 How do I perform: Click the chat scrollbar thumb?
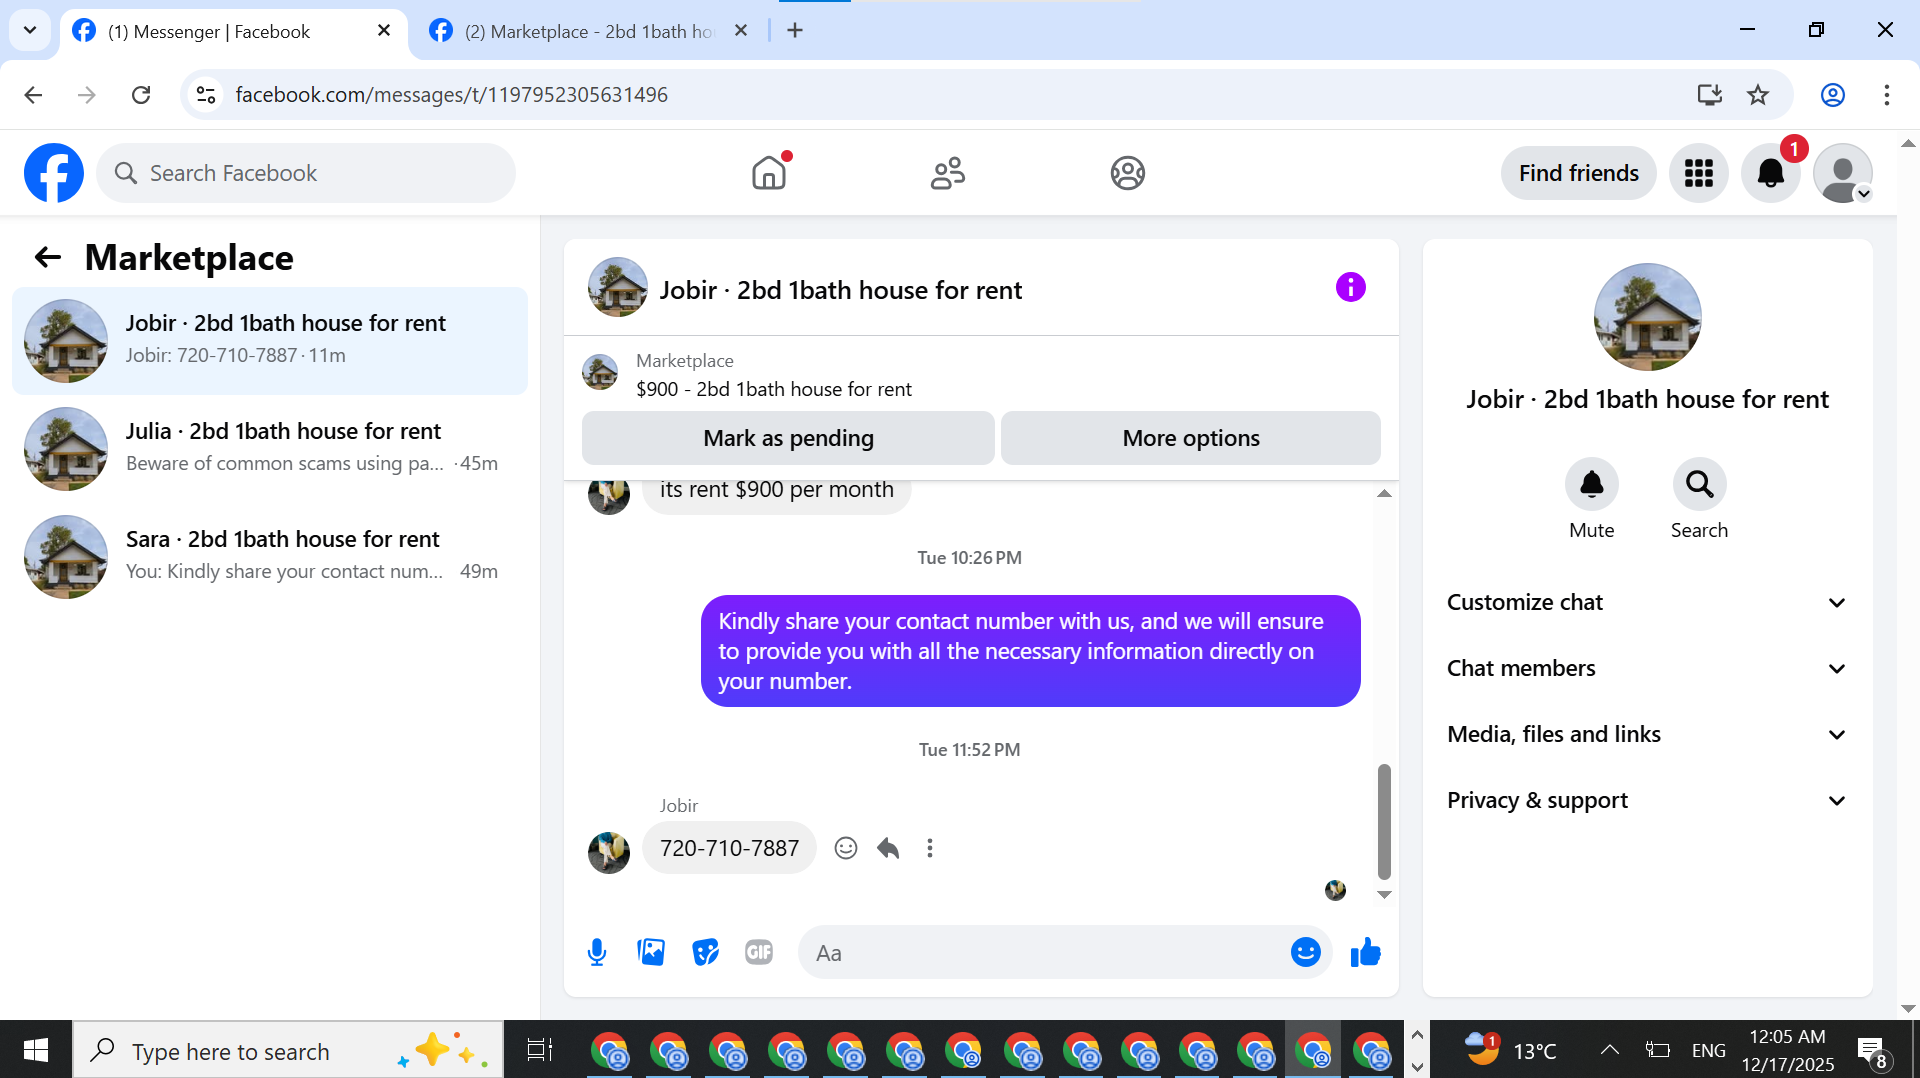click(1384, 821)
